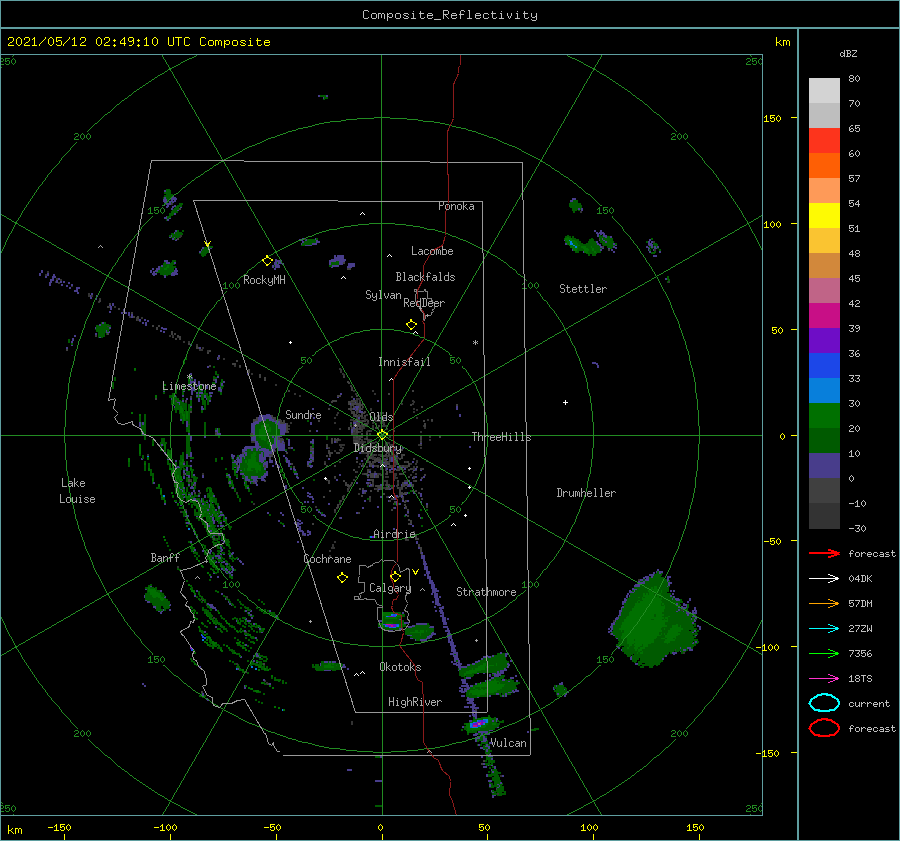Click yellow diamond marker below RedDeer
Viewport: 900px width, 841px height.
pyautogui.click(x=411, y=325)
